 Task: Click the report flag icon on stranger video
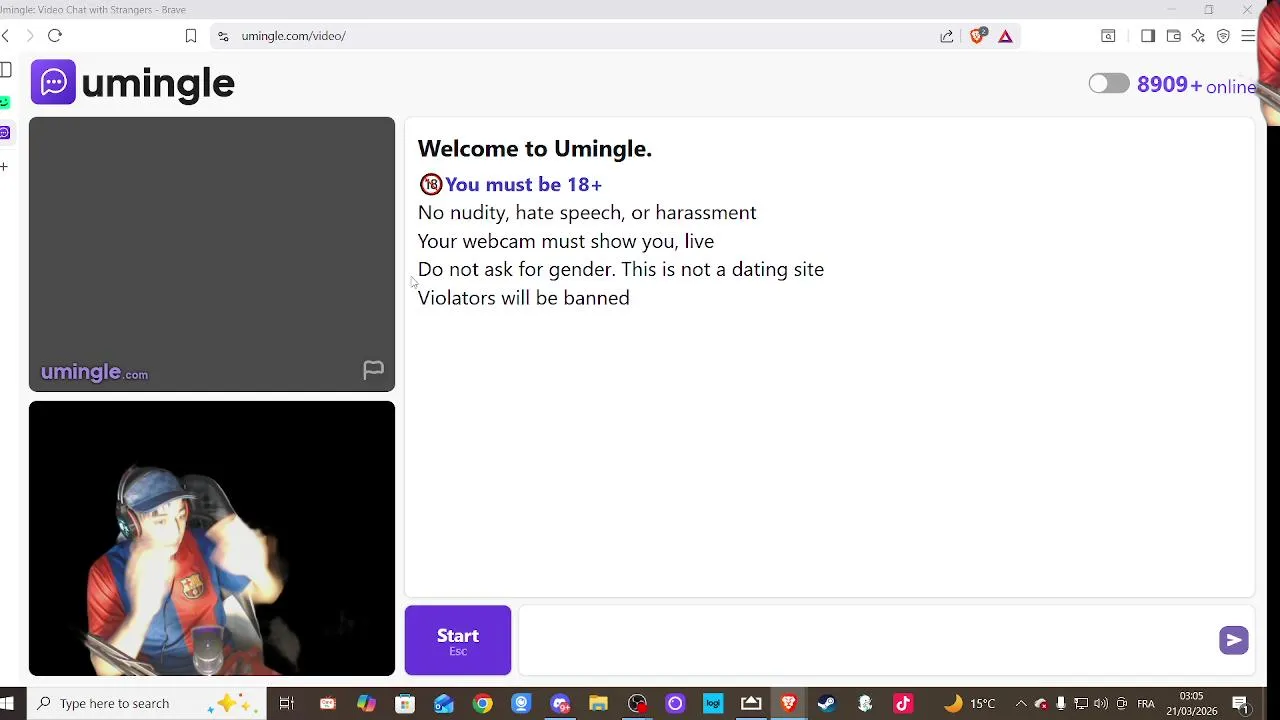tap(373, 370)
